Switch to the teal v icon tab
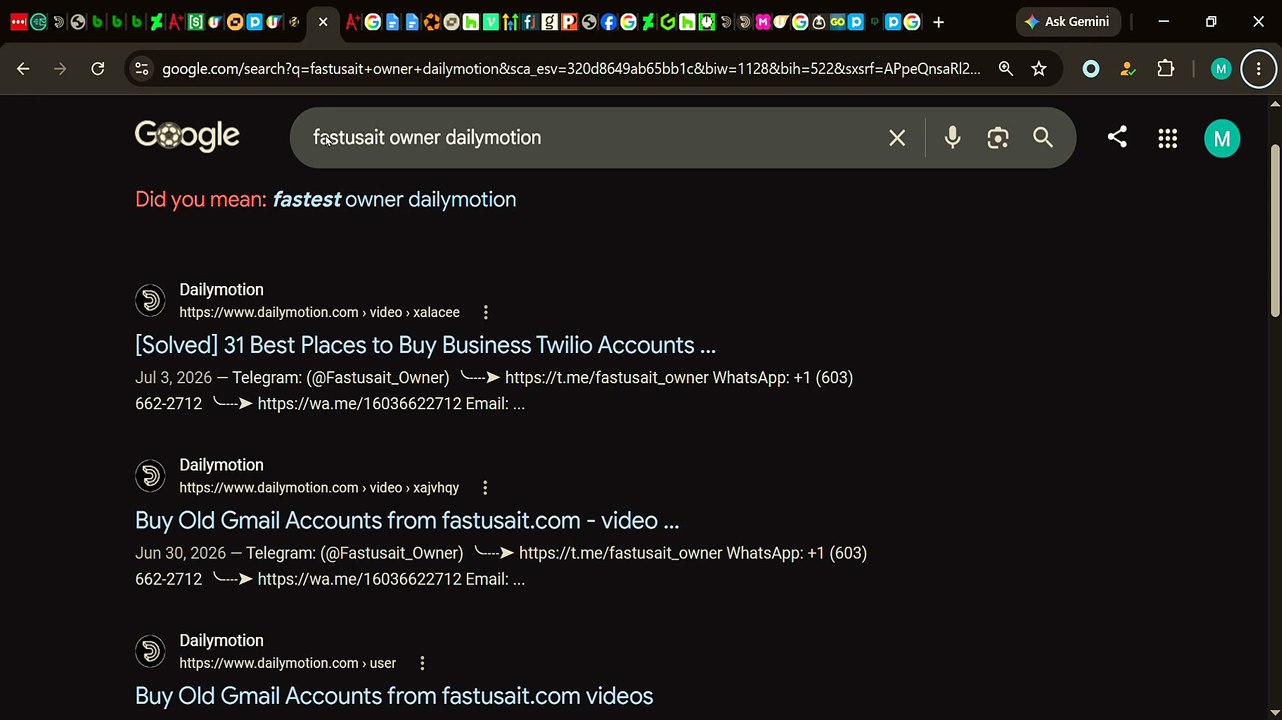 pos(491,22)
